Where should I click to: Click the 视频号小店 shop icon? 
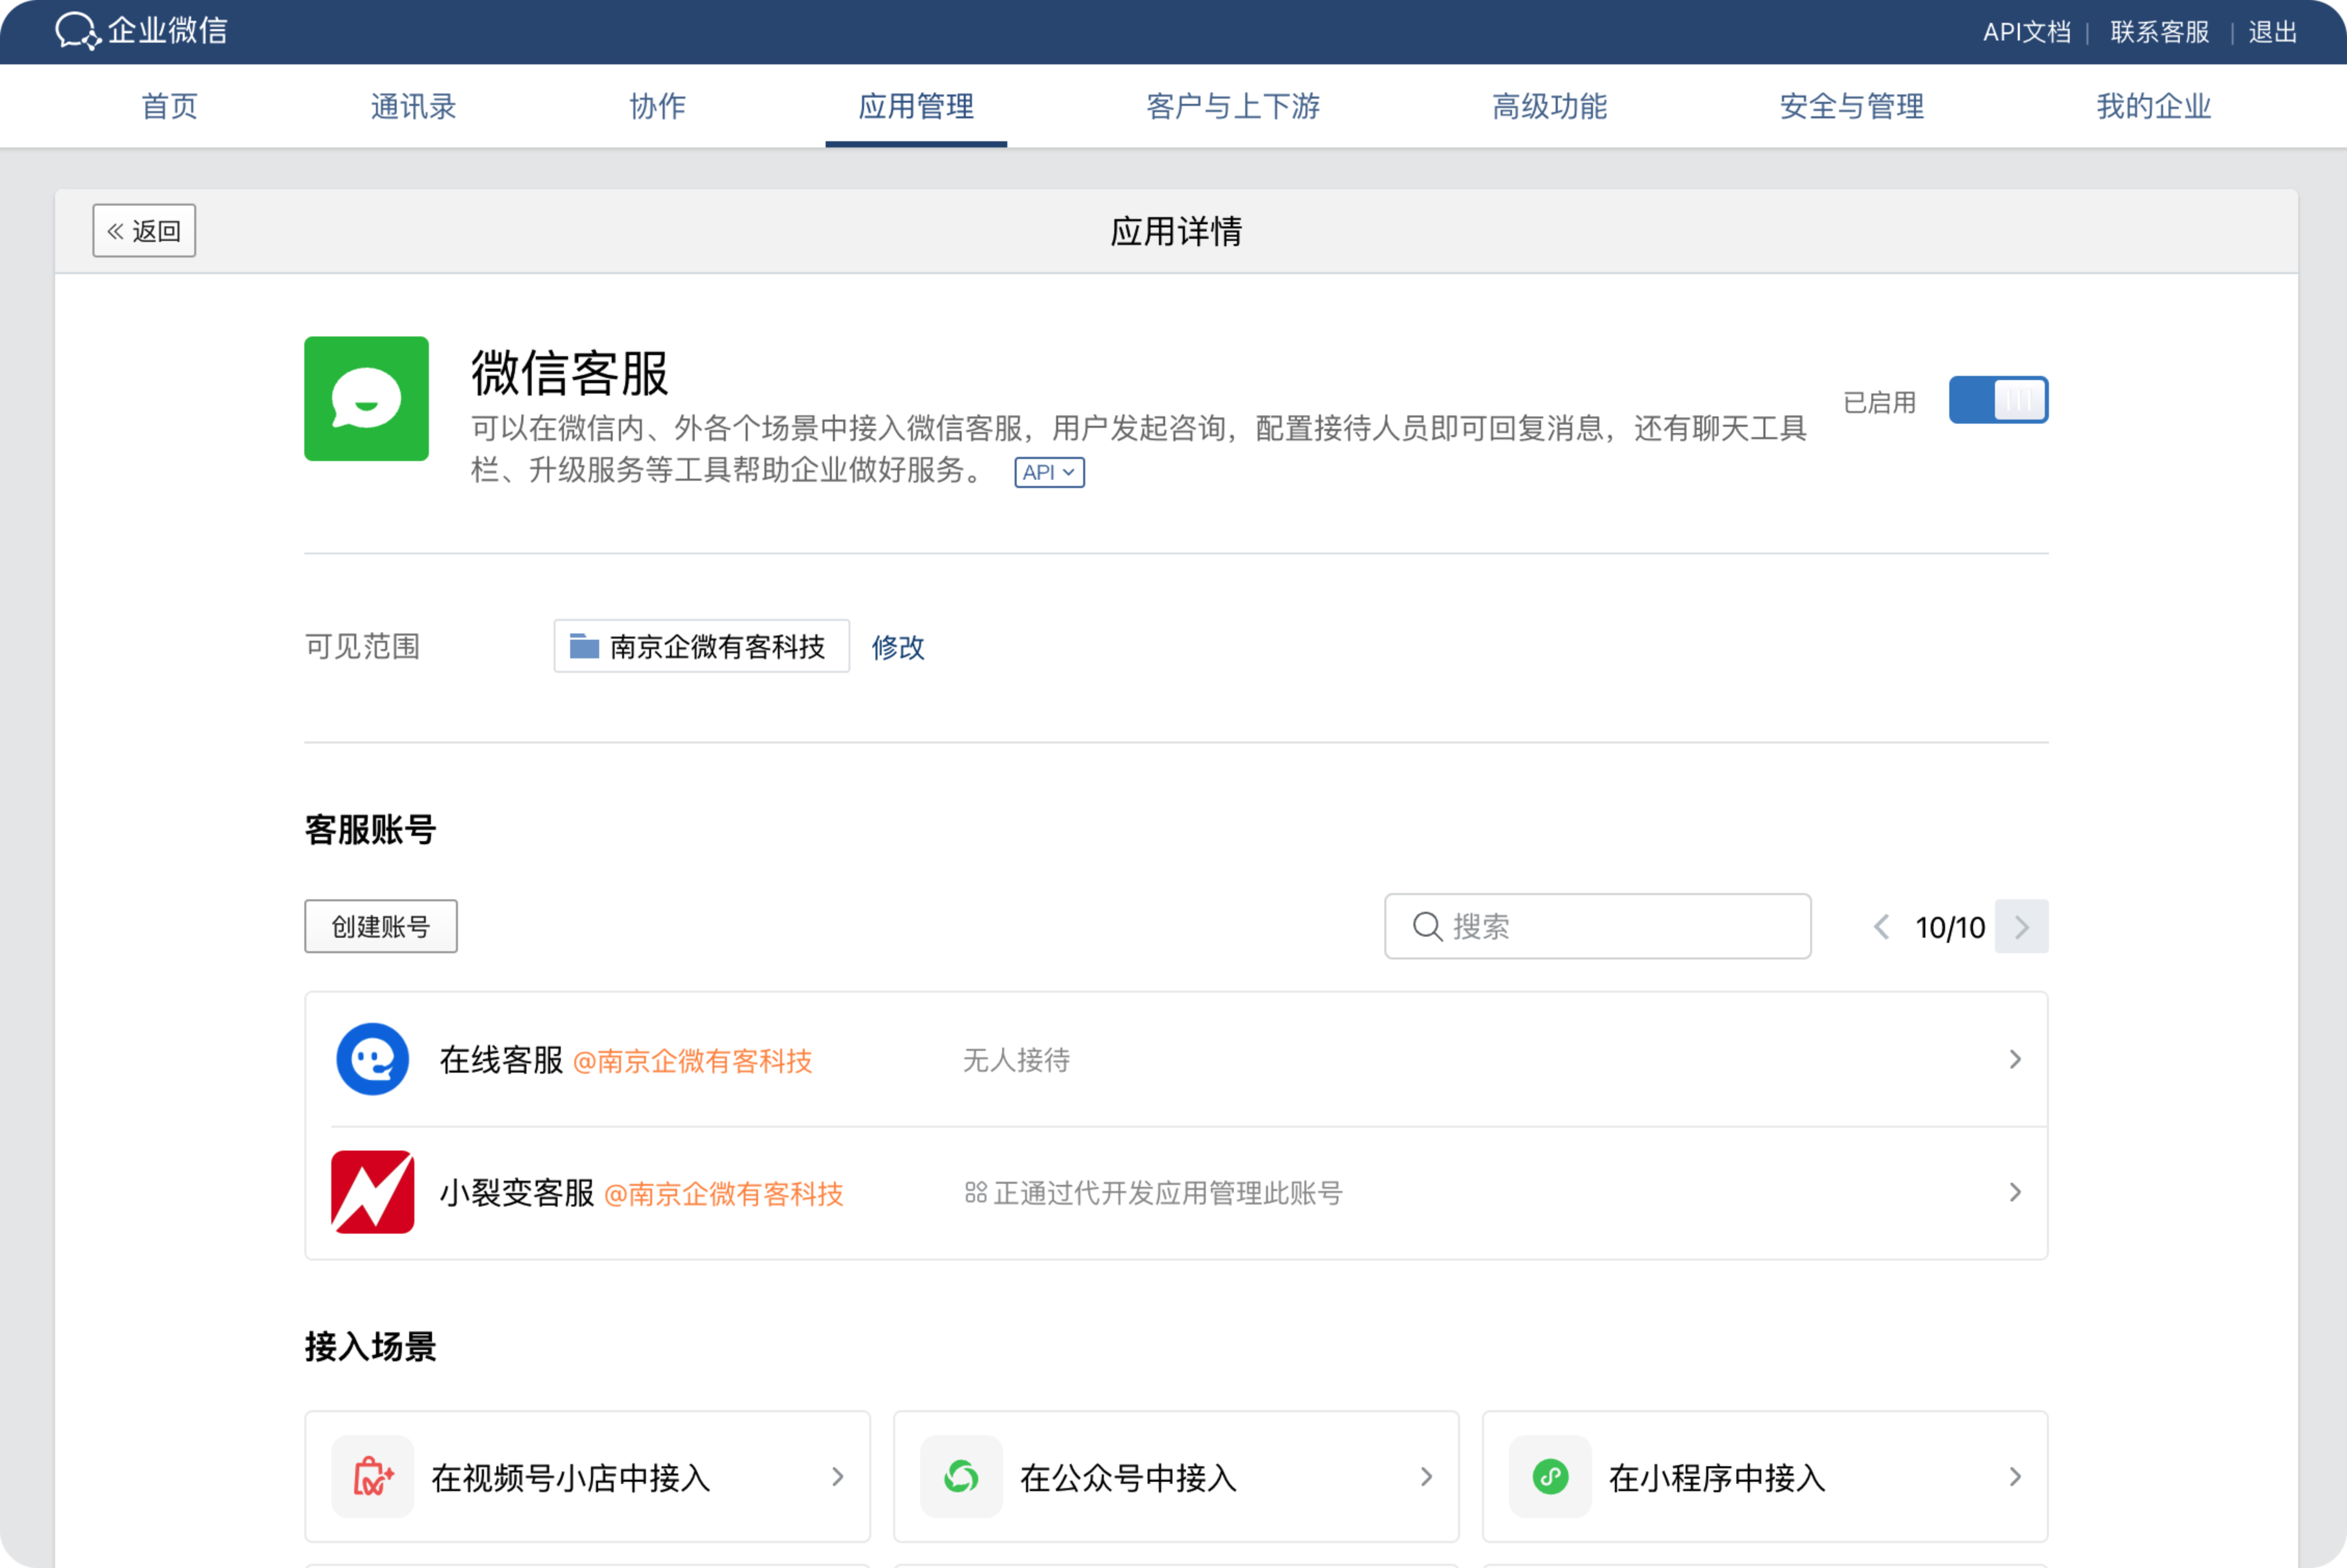pos(373,1477)
